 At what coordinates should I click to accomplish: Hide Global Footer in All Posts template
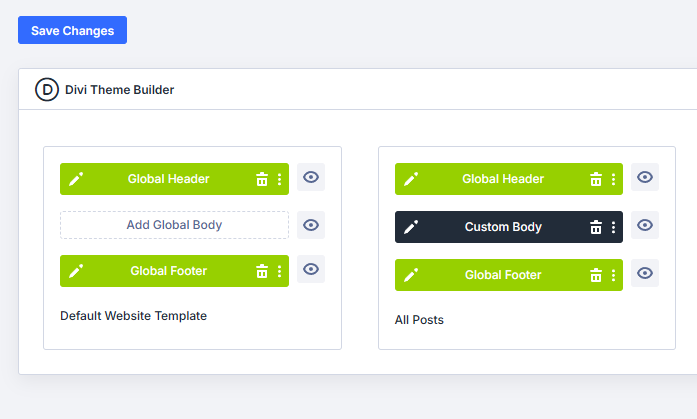coord(645,273)
